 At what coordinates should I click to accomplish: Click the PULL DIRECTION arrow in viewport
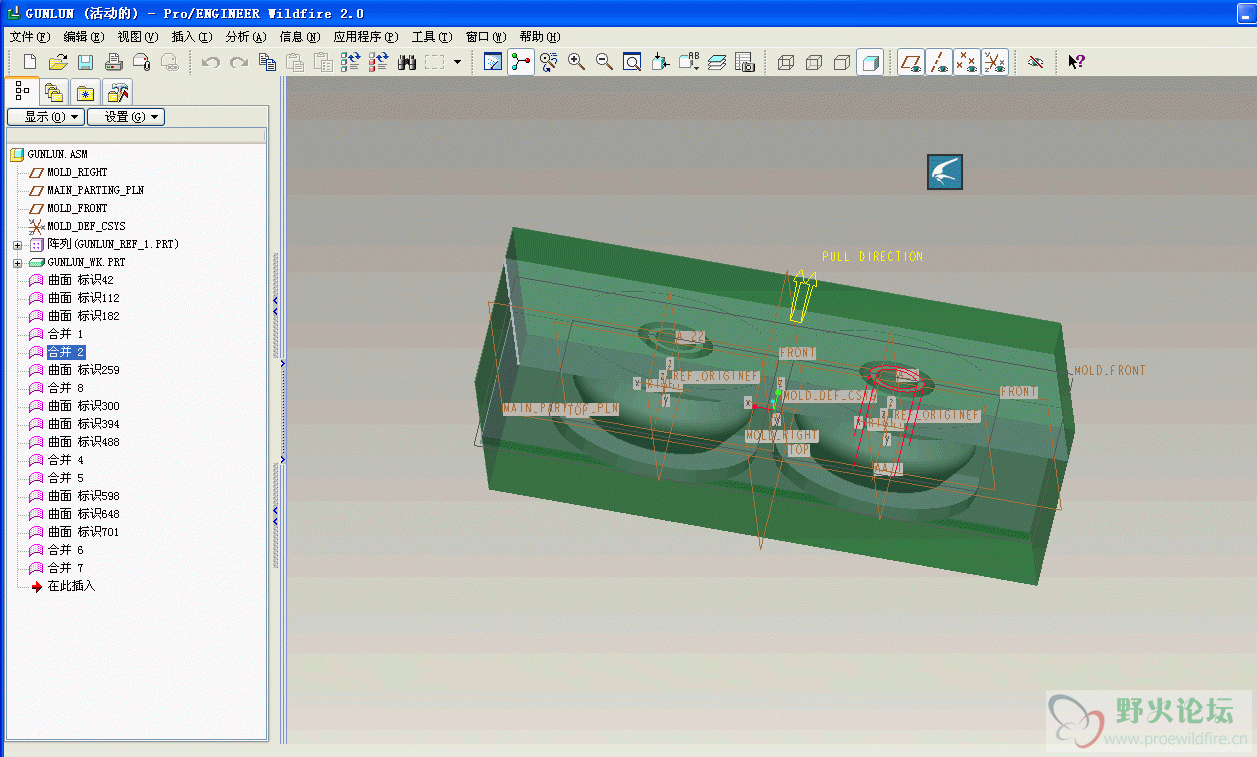(802, 296)
